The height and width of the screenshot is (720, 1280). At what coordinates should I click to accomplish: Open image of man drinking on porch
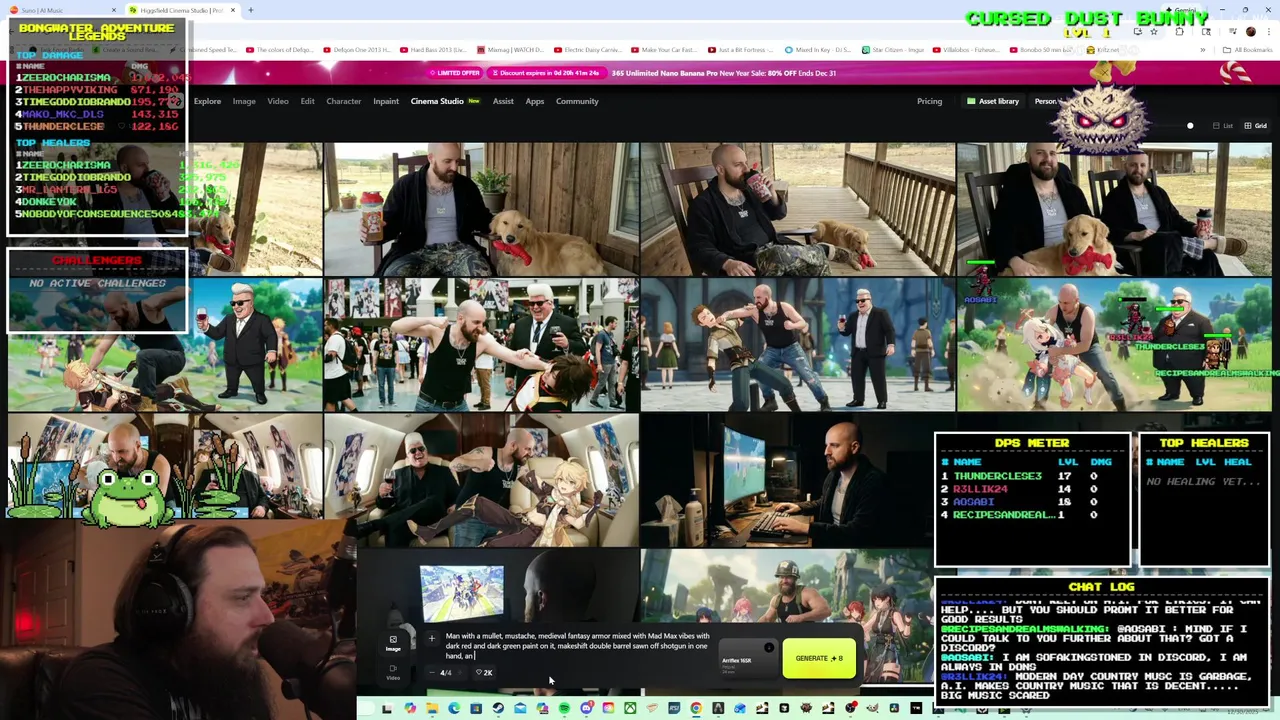click(797, 209)
